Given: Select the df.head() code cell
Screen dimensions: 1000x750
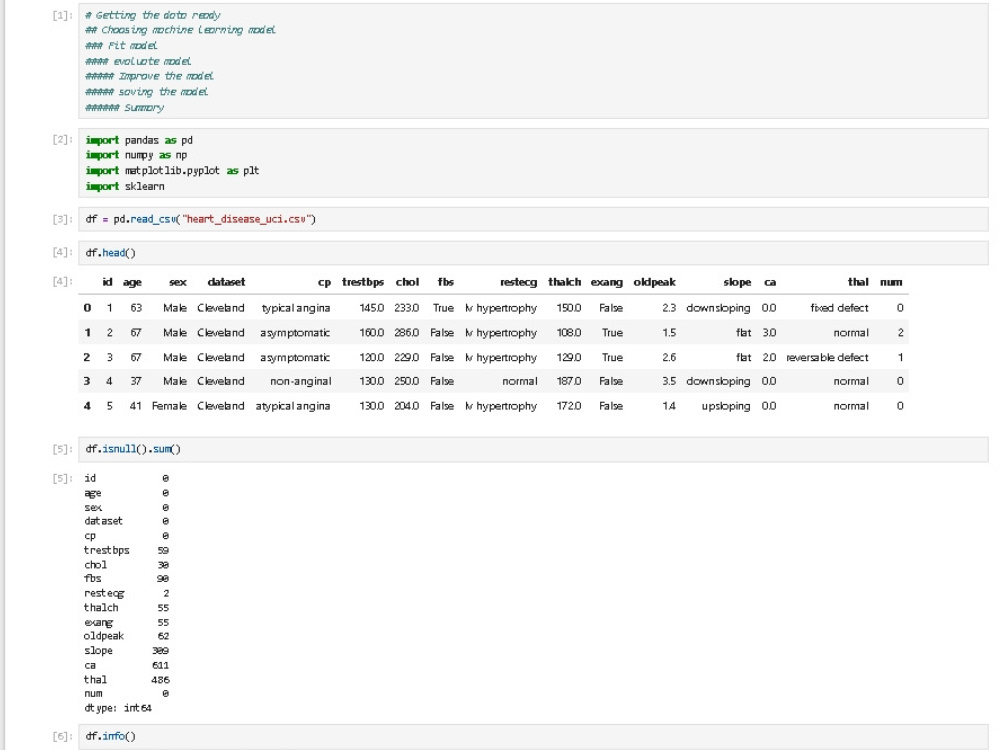Looking at the screenshot, I should [533, 253].
